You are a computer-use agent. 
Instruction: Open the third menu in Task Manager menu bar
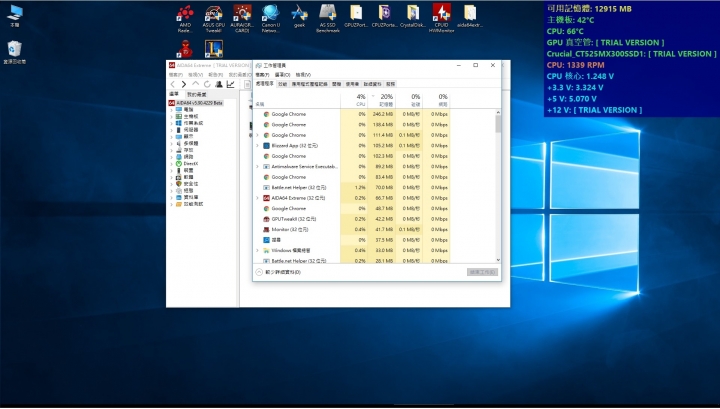click(303, 75)
